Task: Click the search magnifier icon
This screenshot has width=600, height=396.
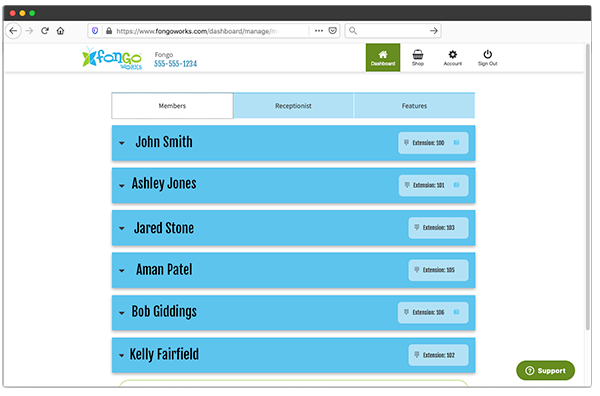Action: tap(353, 31)
